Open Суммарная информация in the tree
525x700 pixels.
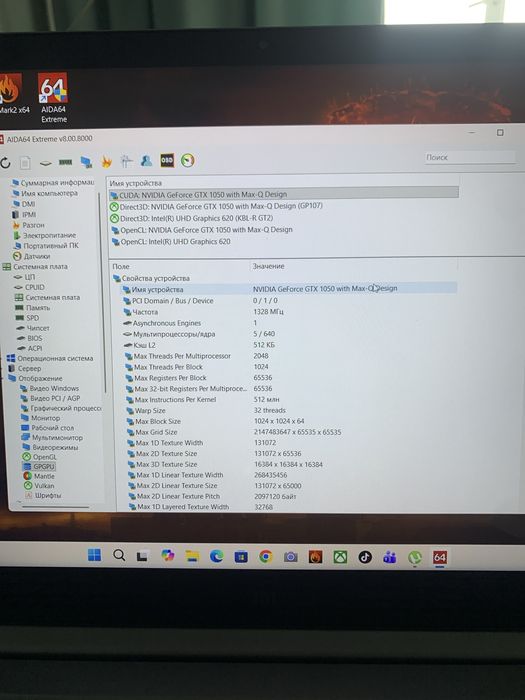[53, 183]
